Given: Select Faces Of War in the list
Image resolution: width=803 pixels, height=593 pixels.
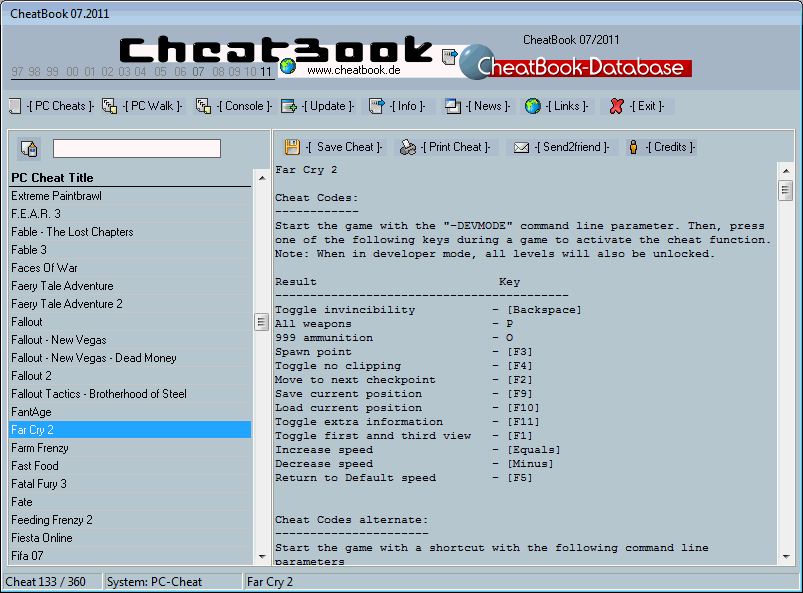Looking at the screenshot, I should coord(131,268).
